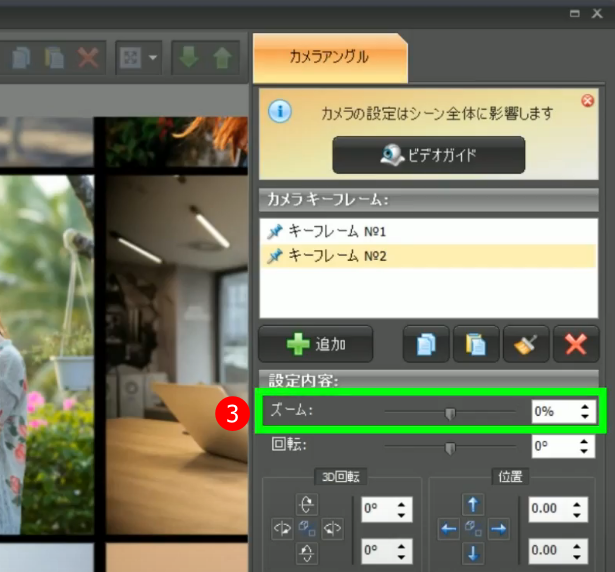This screenshot has height=572, width=615.
Task: Click the 3D rotate upward icon
Action: click(308, 506)
